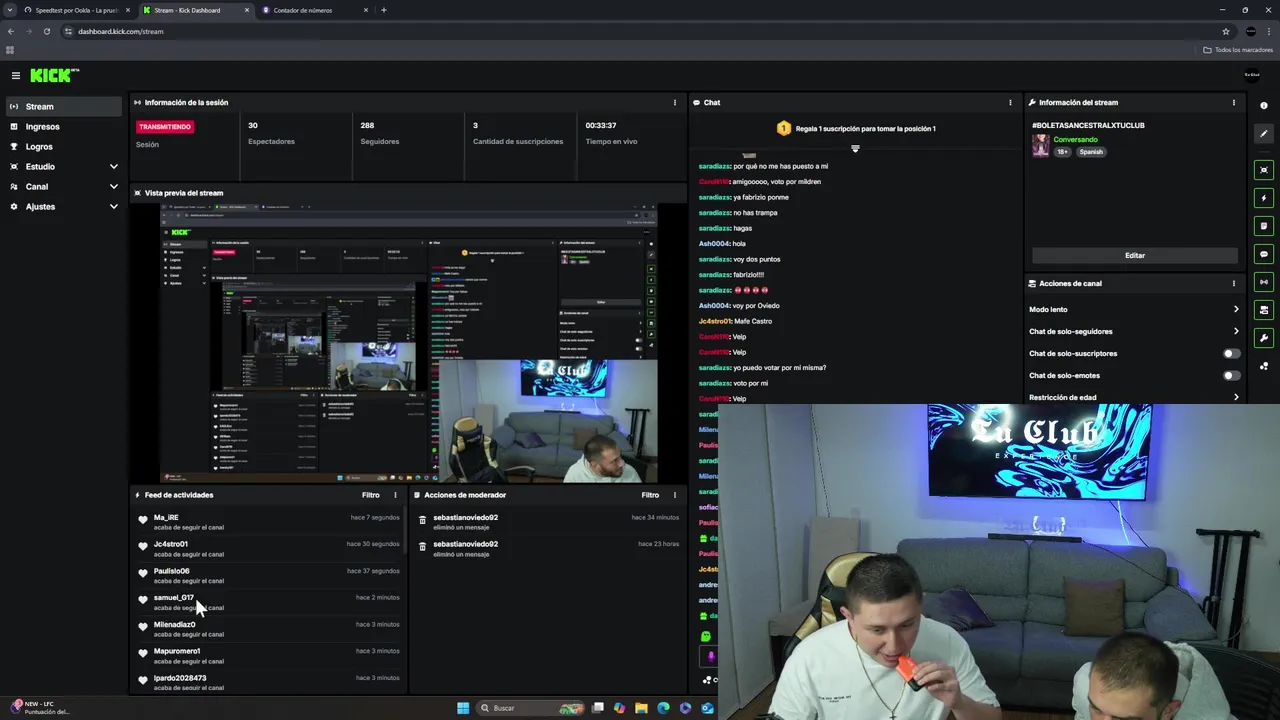Open the browser apps grid icon

pyautogui.click(x=10, y=50)
